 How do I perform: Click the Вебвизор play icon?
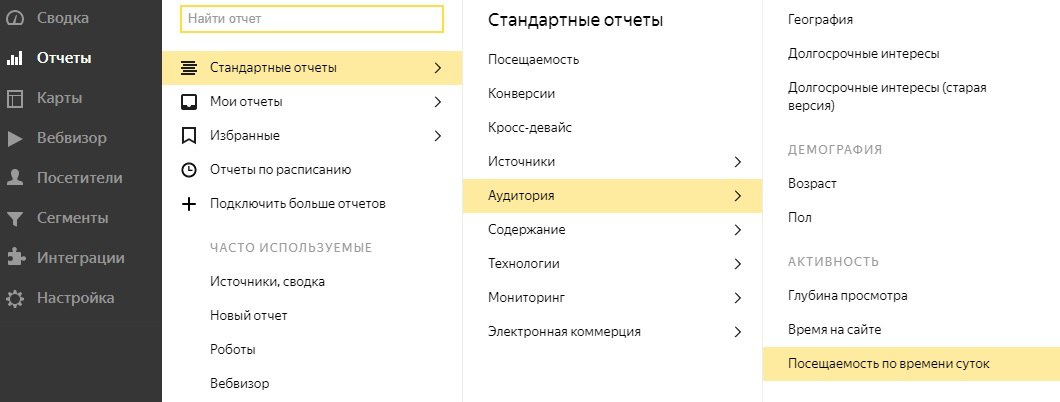(x=14, y=139)
